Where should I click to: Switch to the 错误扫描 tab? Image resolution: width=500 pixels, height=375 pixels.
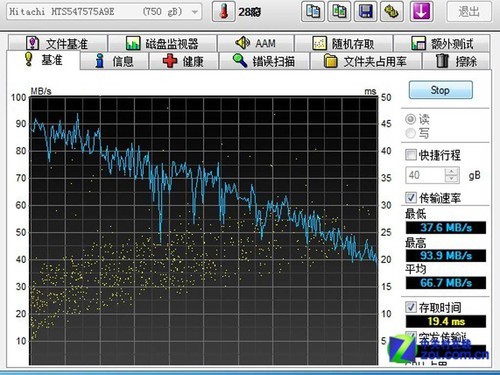264,61
